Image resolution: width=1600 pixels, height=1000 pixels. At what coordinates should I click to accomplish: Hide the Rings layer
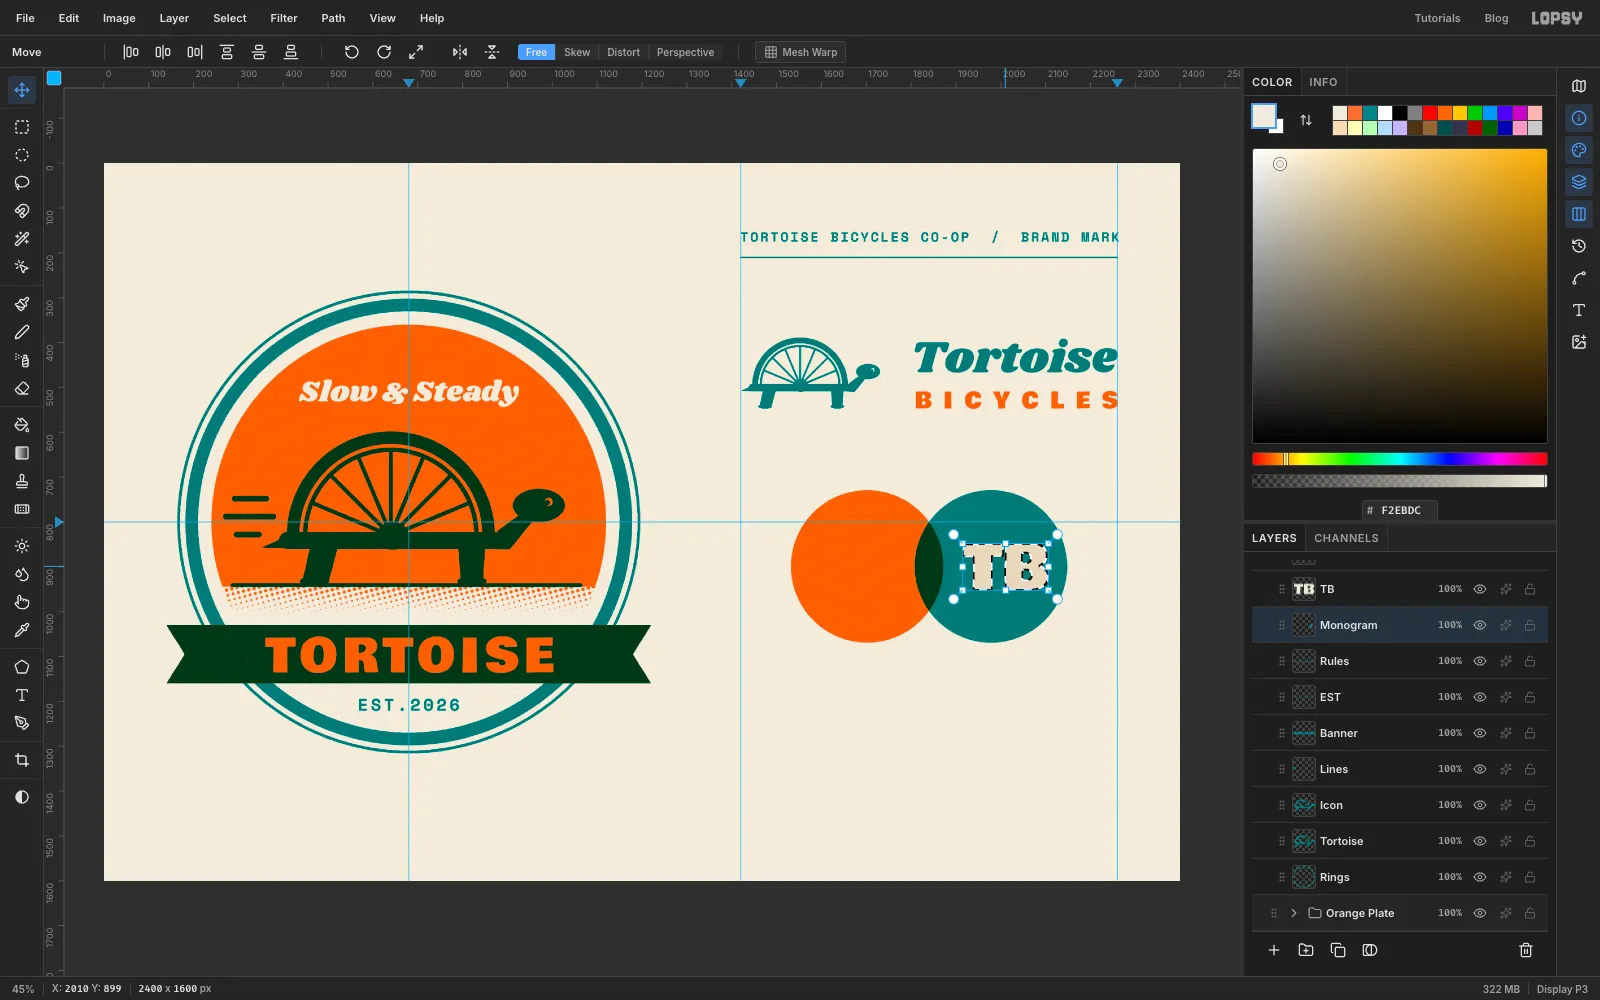click(x=1480, y=877)
